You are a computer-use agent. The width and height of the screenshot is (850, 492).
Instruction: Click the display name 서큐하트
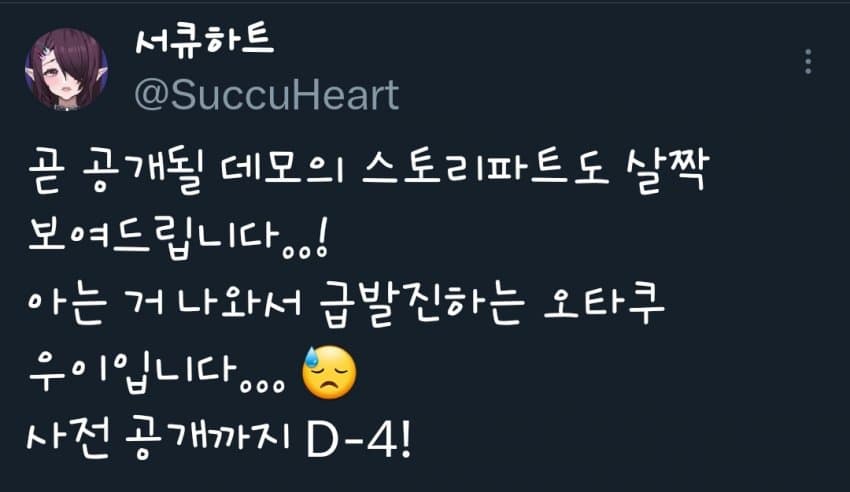[204, 41]
